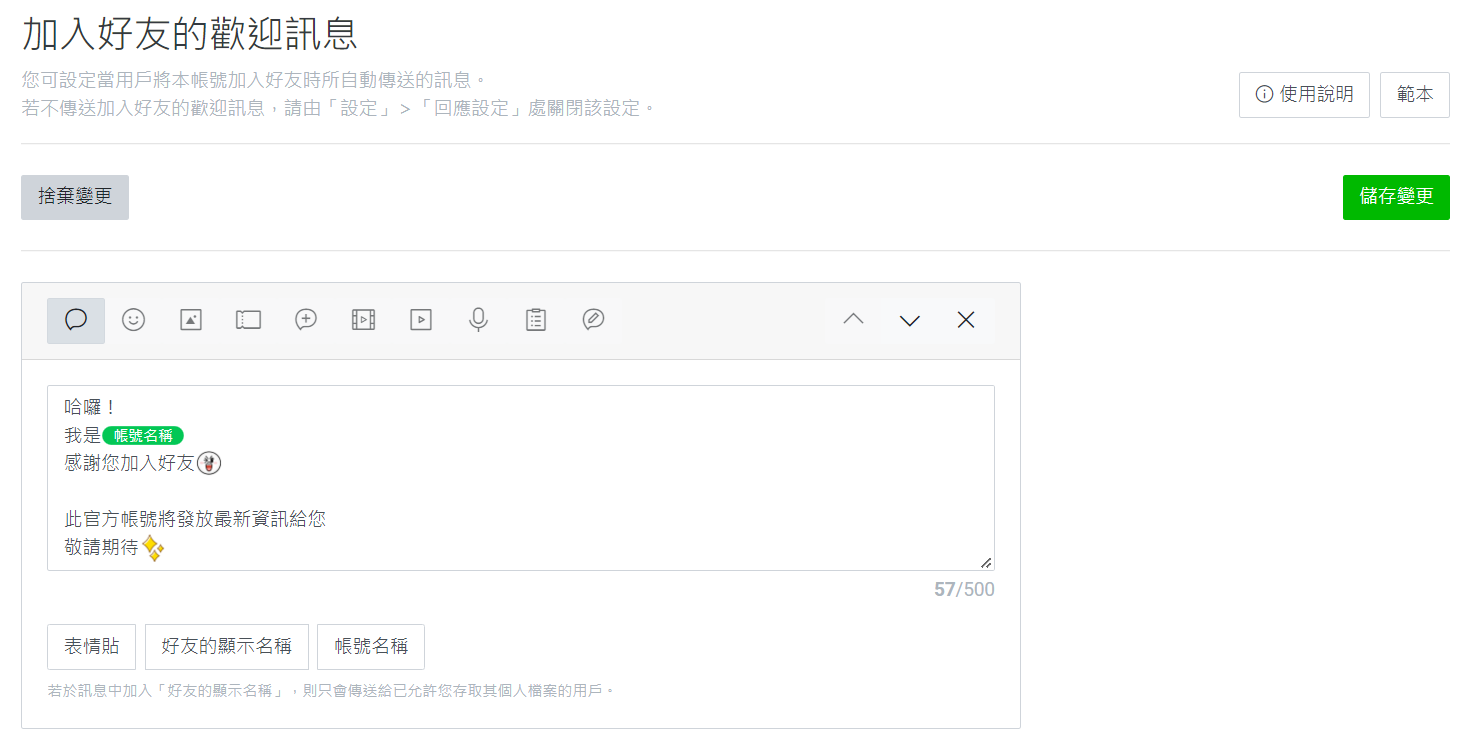Viewport: 1470px width, 736px height.
Task: Remove the message block with the X
Action: tap(965, 319)
